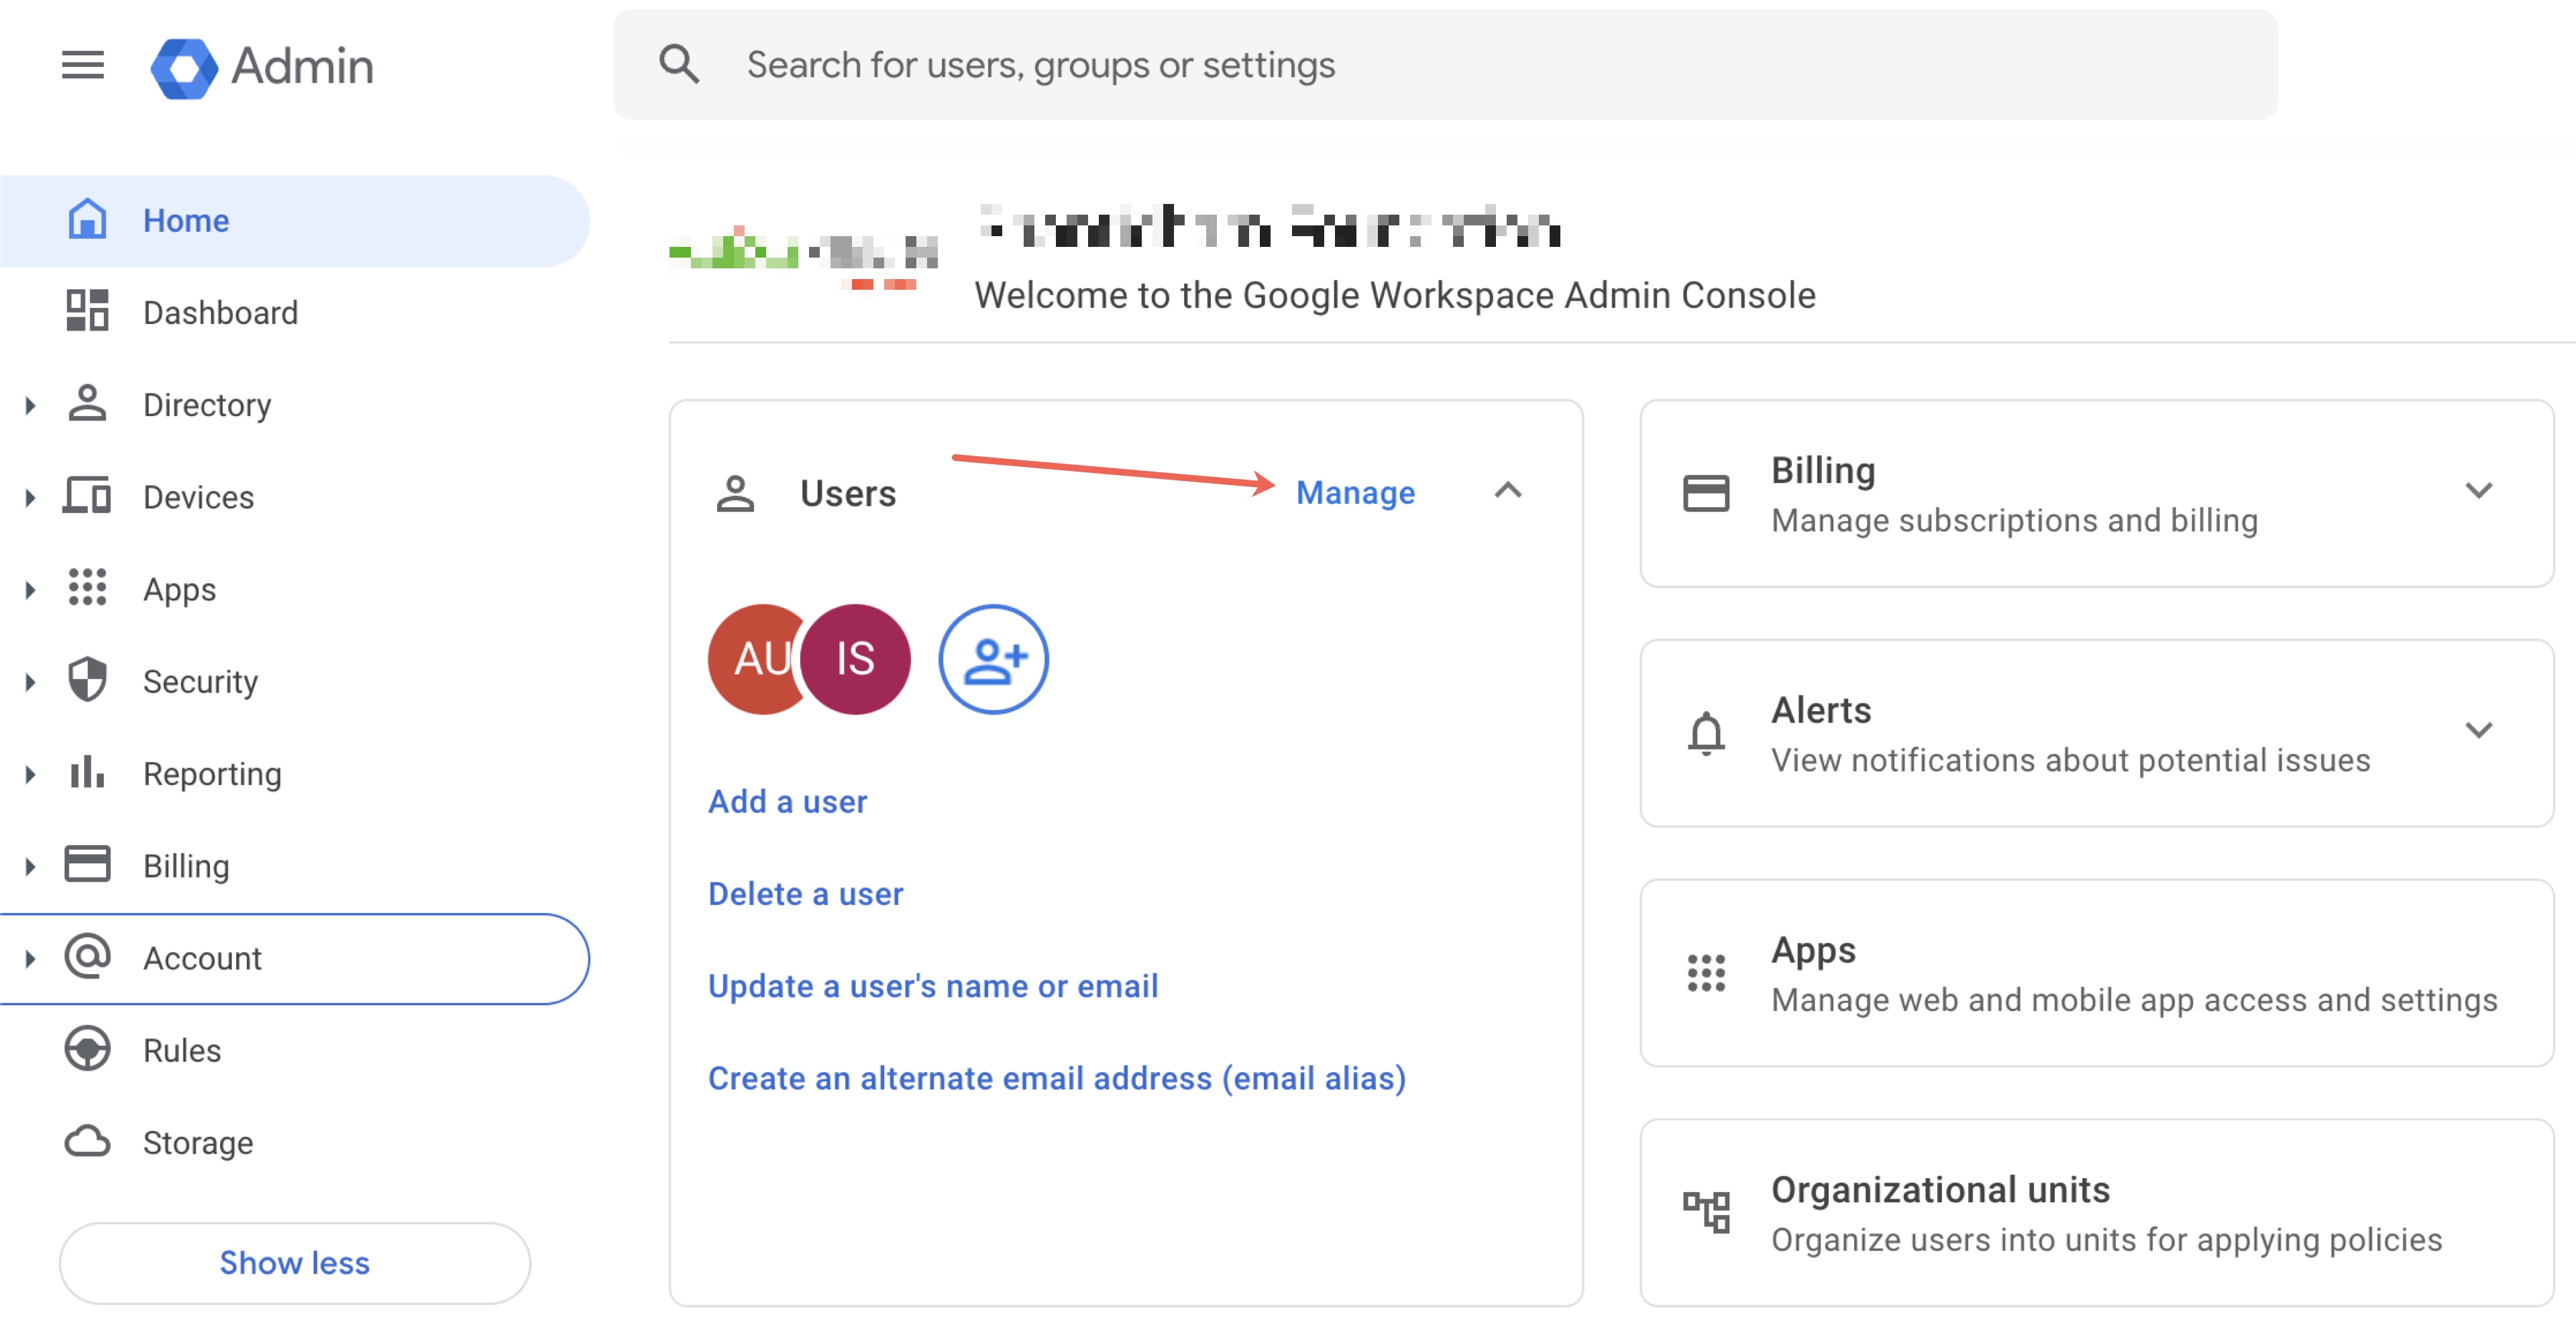Screen dimensions: 2576x1335
Task: Click Update a user's name or email
Action: tap(933, 984)
